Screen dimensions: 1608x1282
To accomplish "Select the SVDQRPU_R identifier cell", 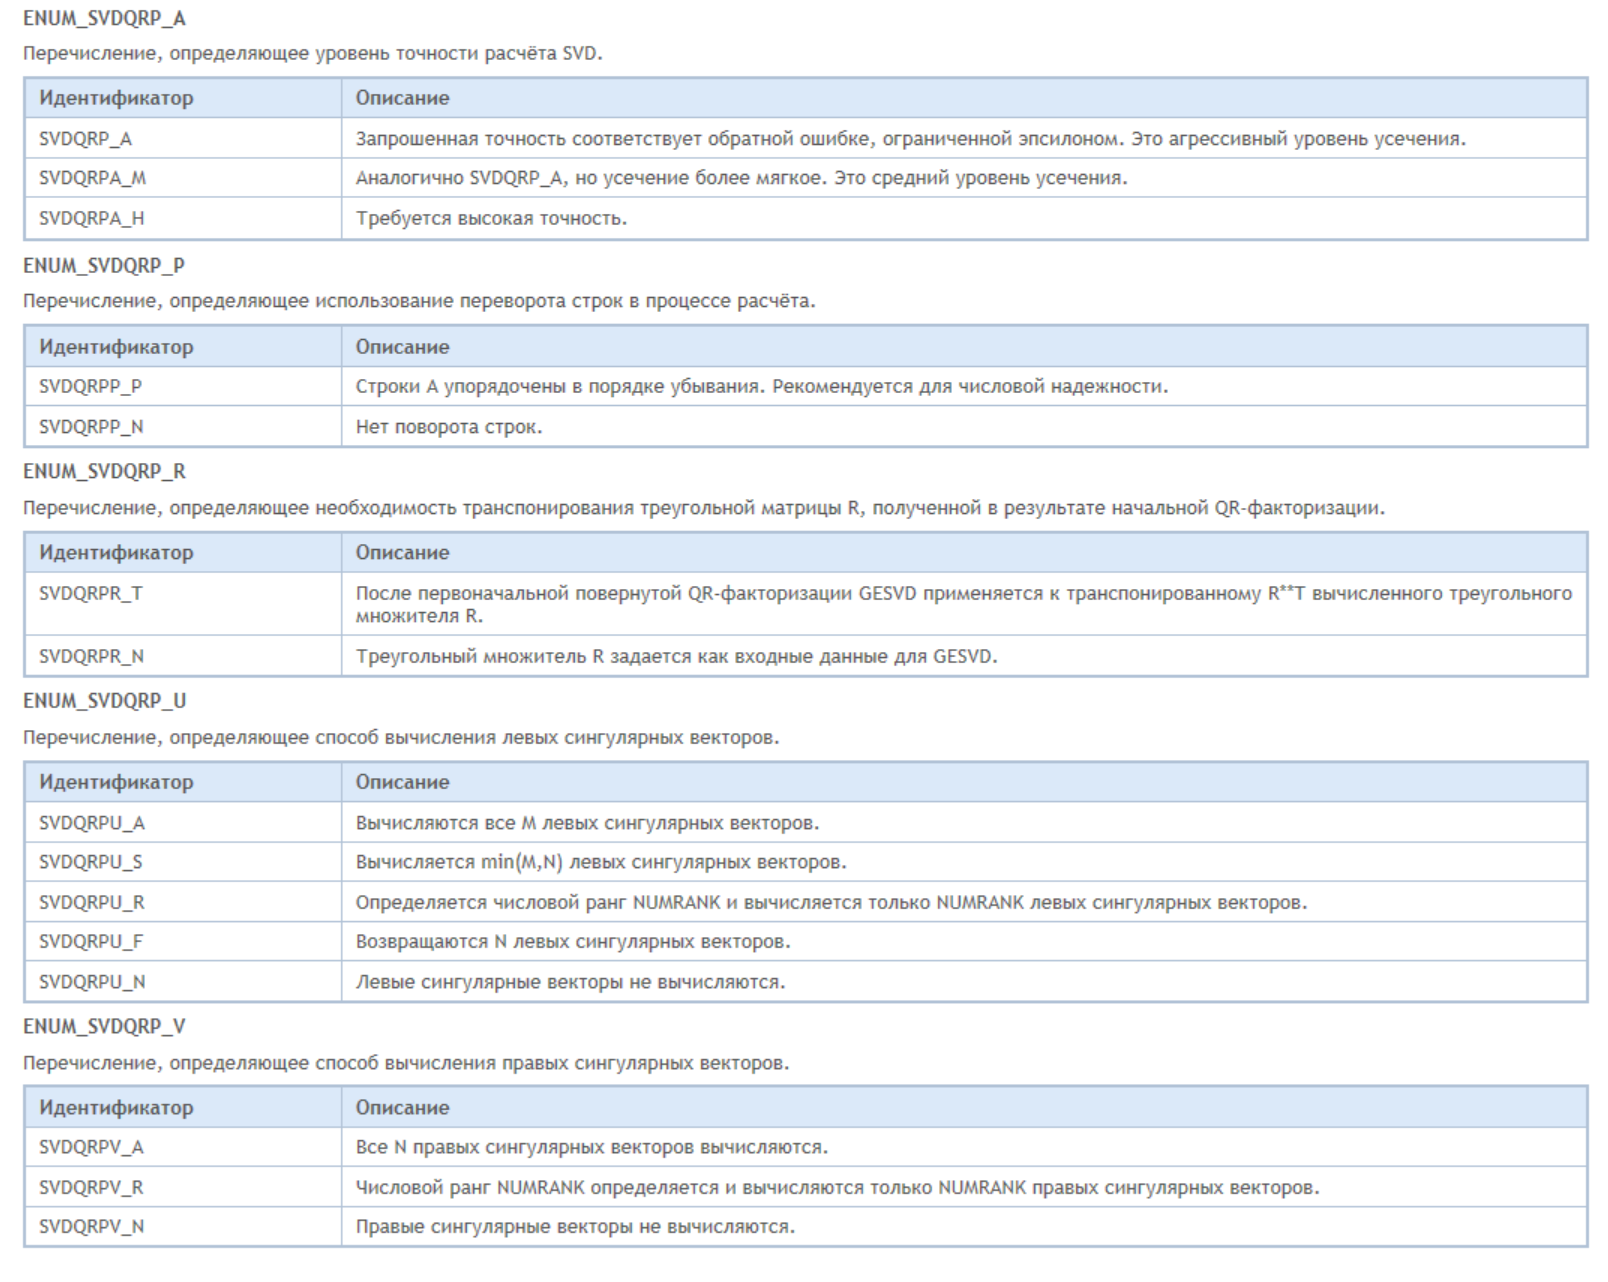I will click(183, 902).
